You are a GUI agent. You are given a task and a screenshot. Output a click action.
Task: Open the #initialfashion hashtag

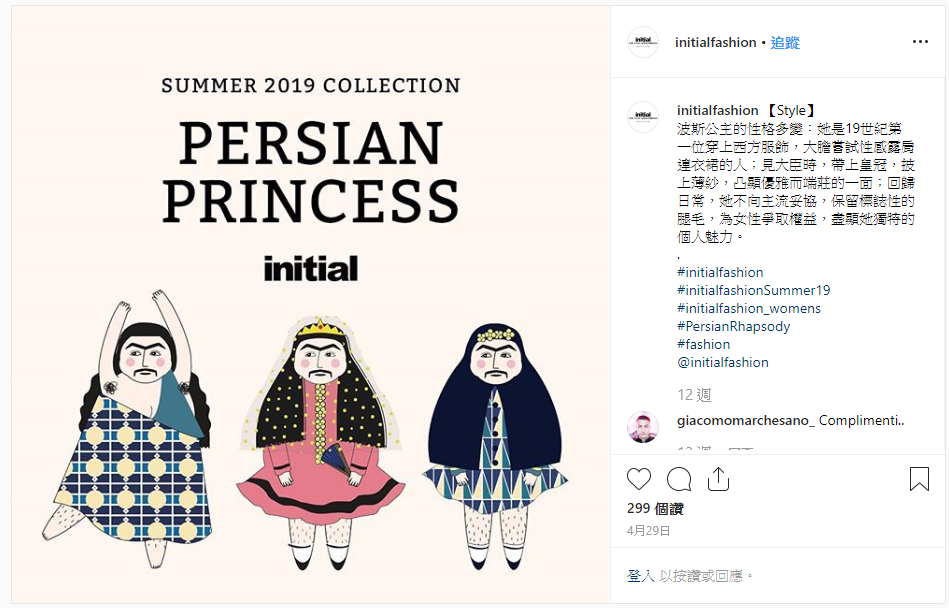(x=720, y=272)
